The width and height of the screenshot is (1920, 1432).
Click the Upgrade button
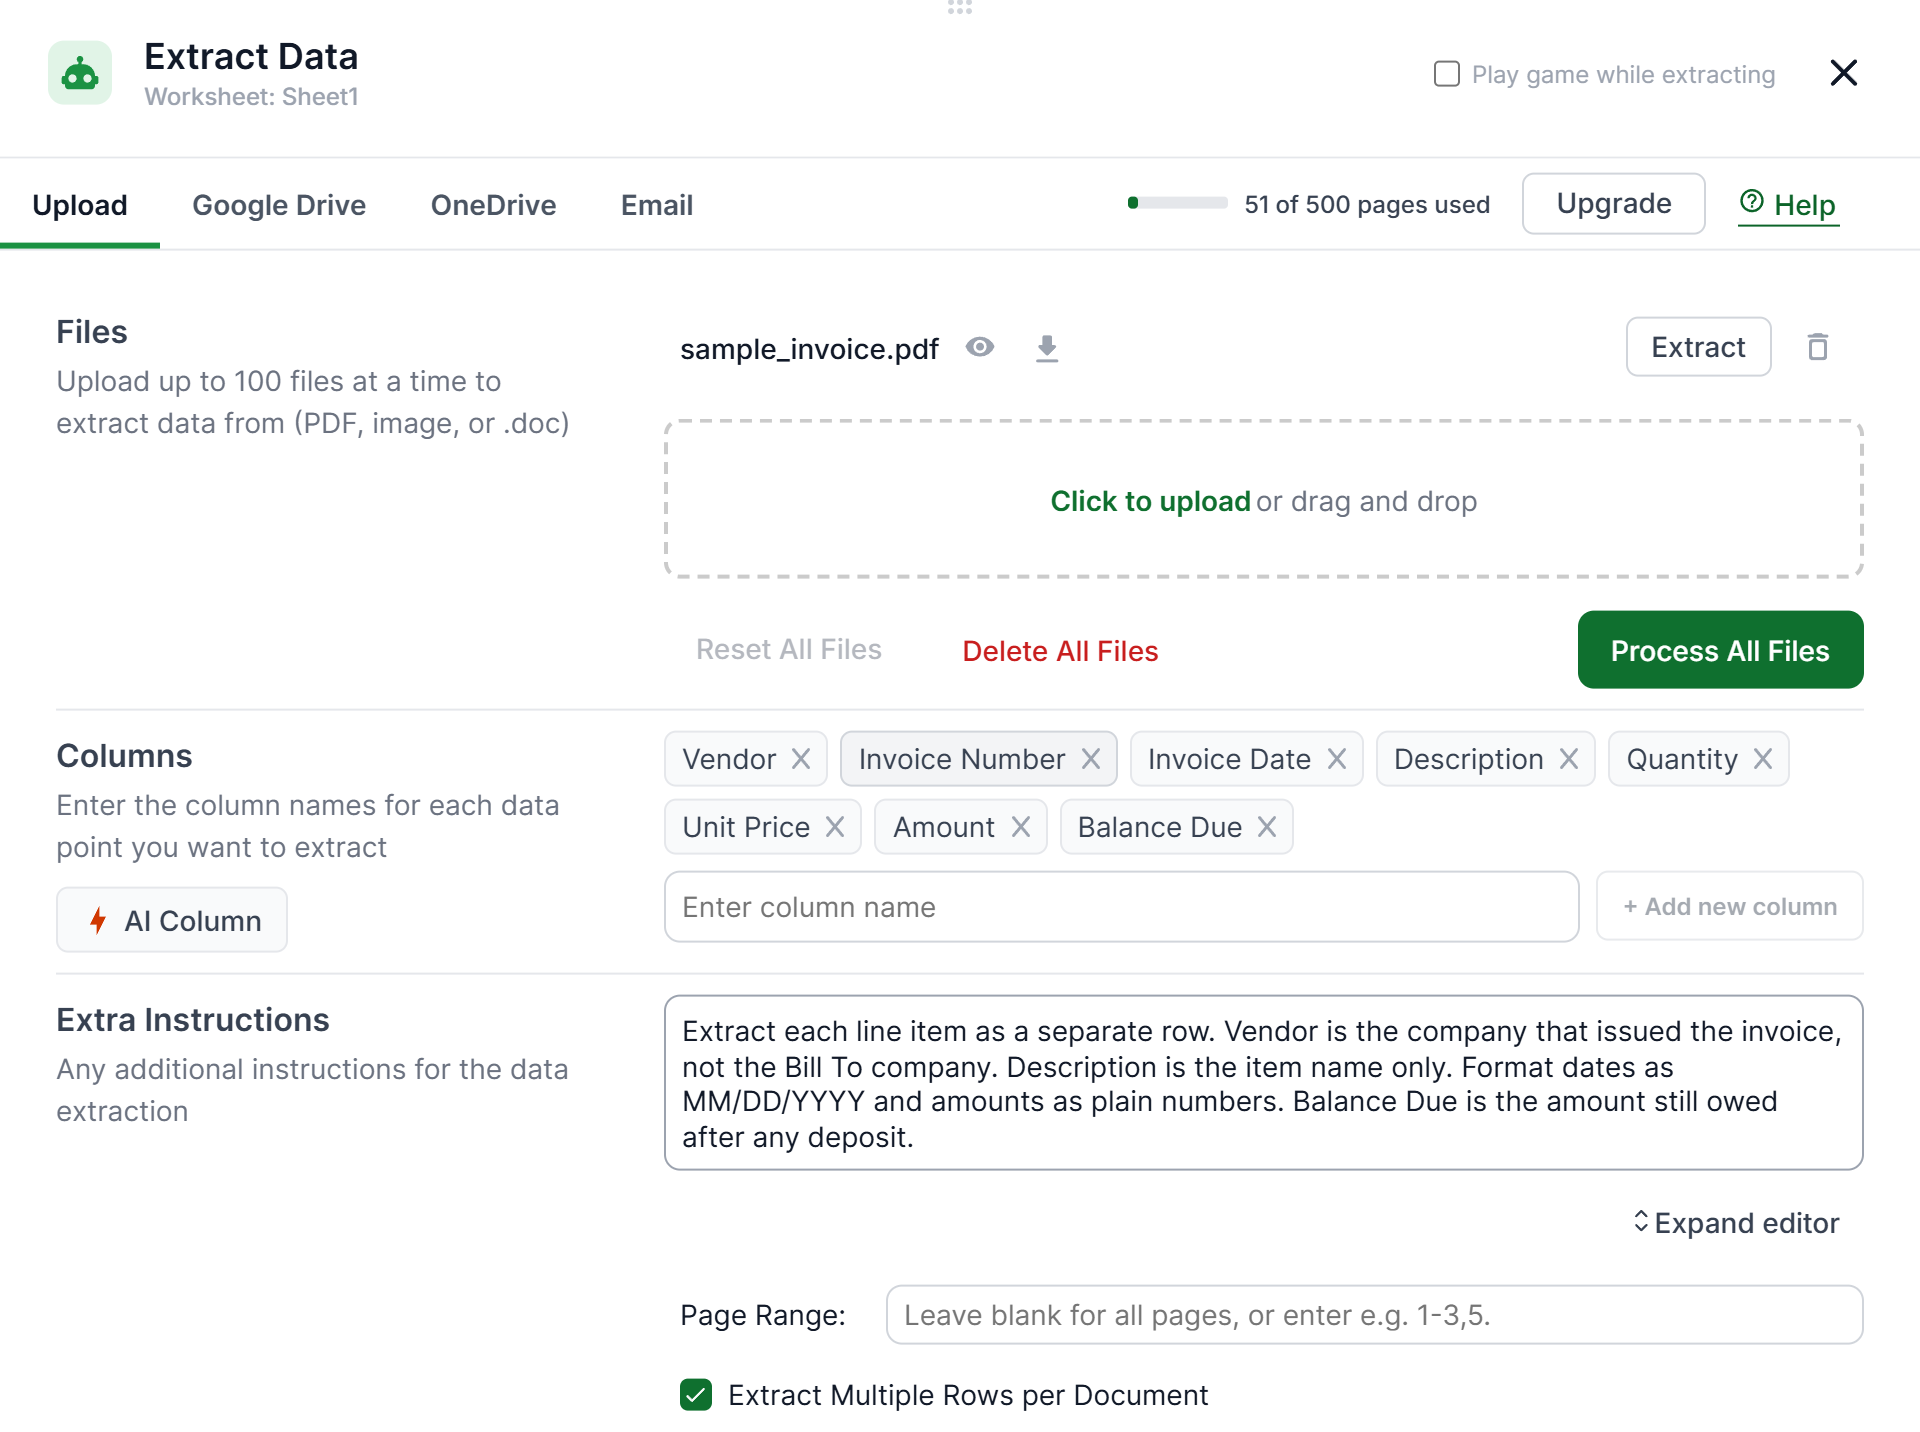1614,204
